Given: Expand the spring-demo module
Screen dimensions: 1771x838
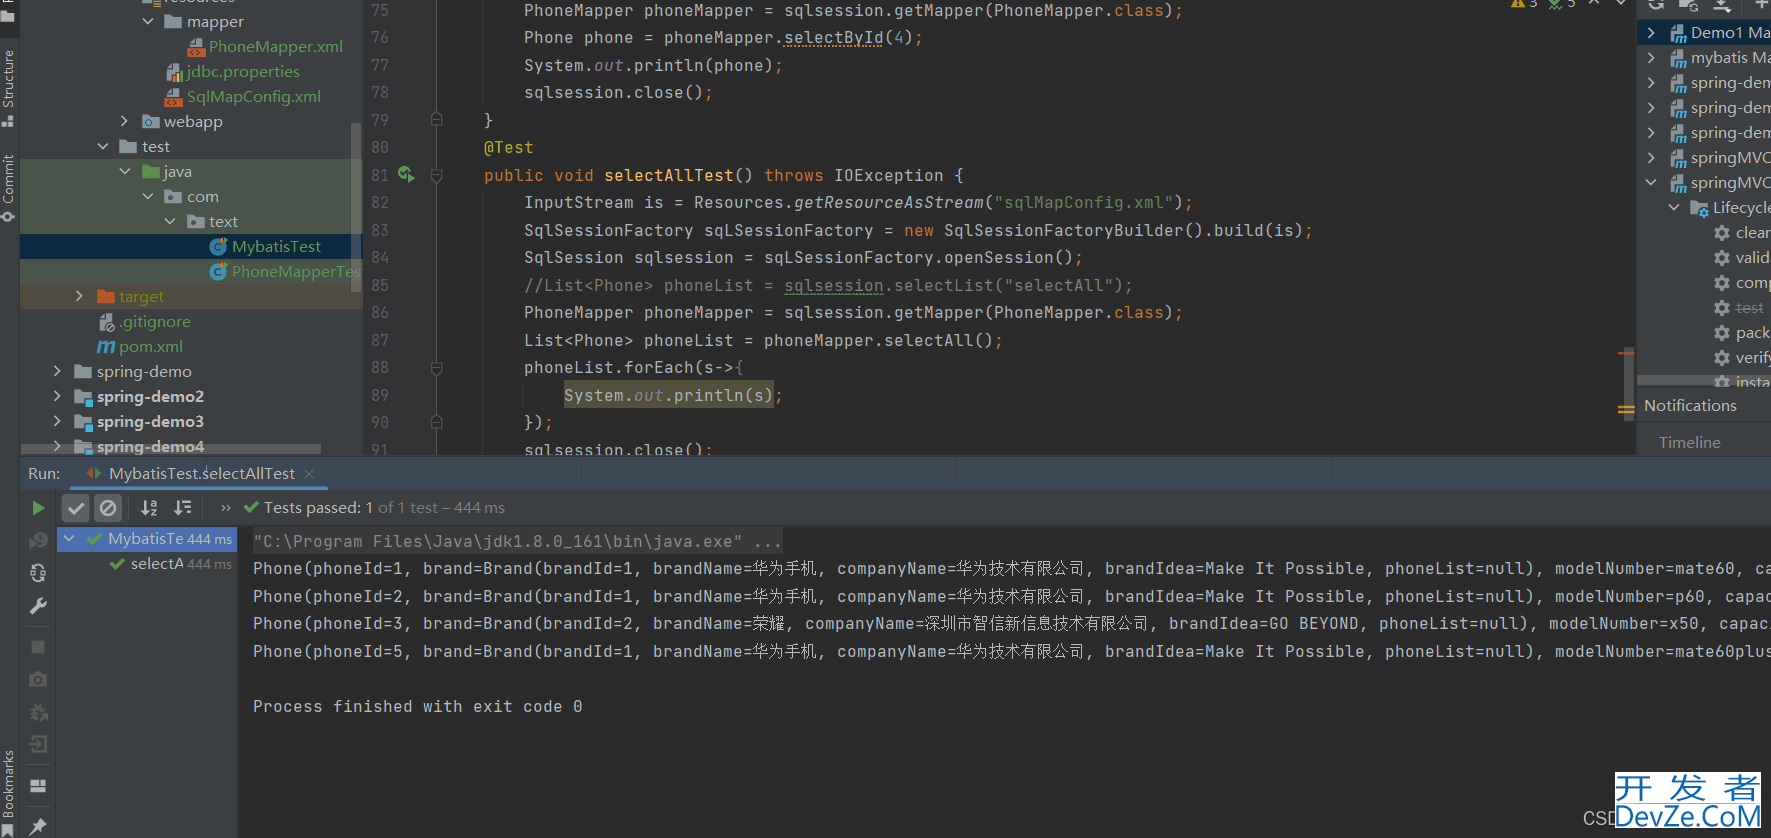Looking at the screenshot, I should pos(57,371).
